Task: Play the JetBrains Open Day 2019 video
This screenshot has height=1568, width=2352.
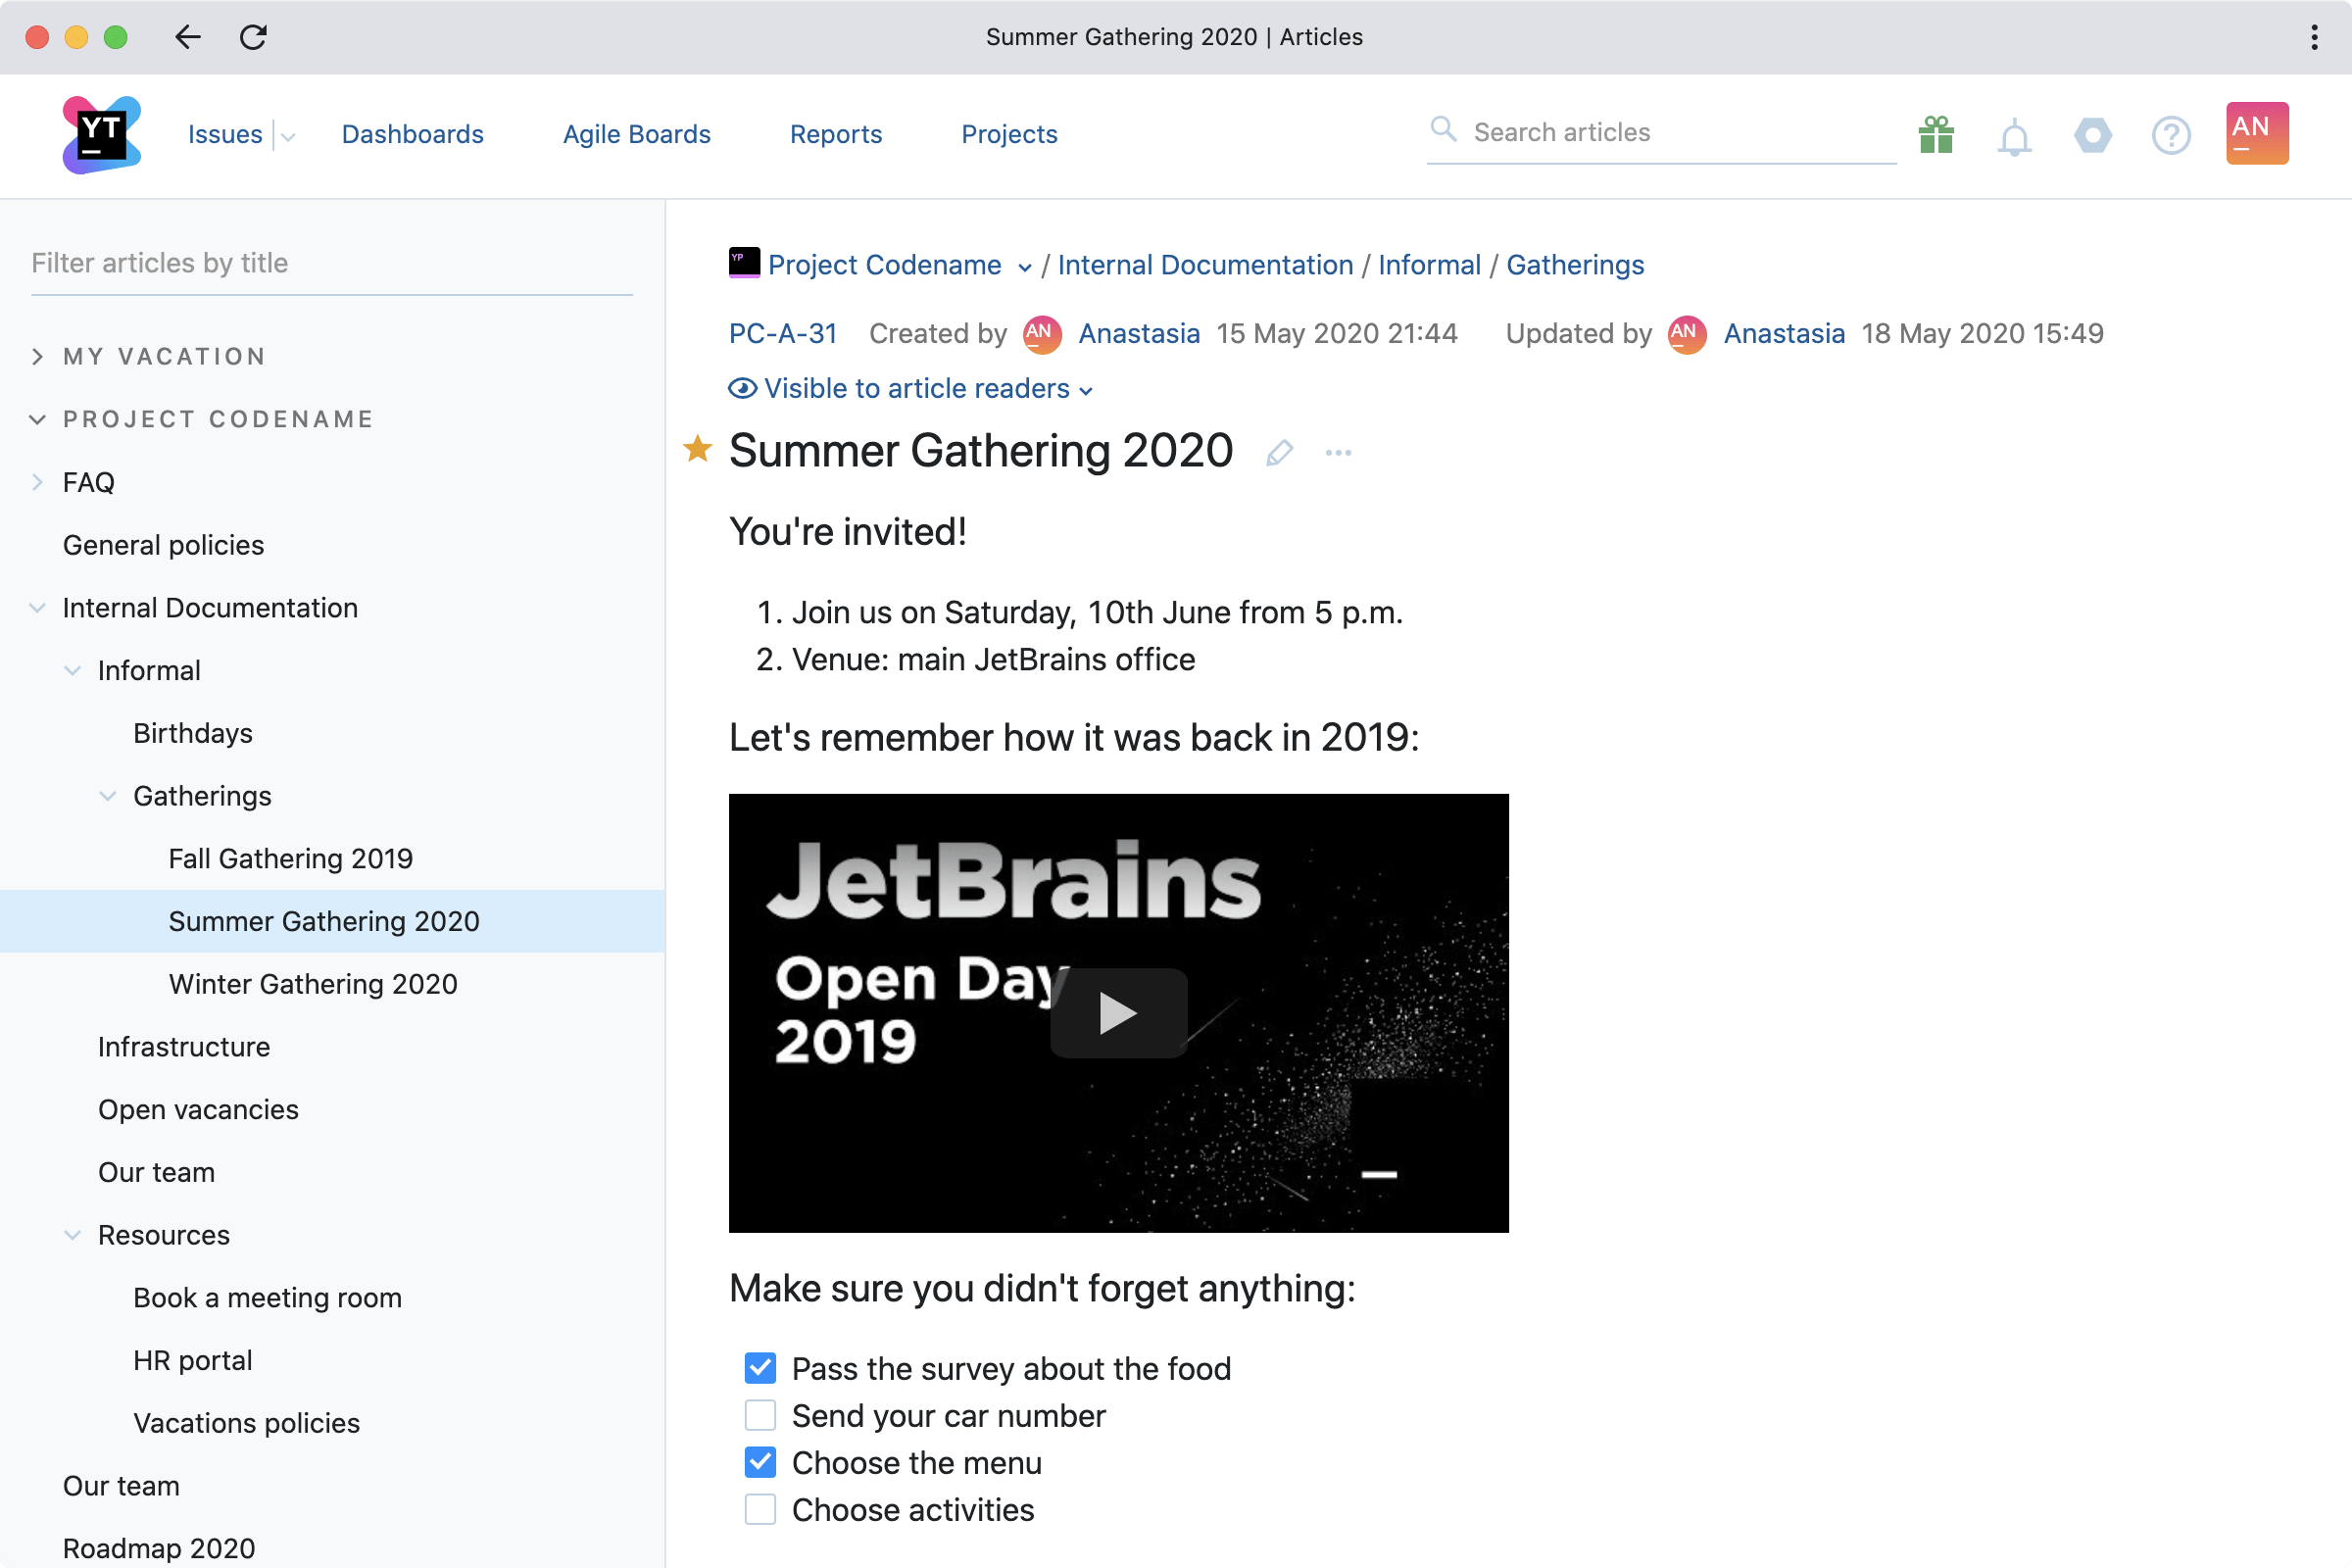Action: coord(1118,1011)
